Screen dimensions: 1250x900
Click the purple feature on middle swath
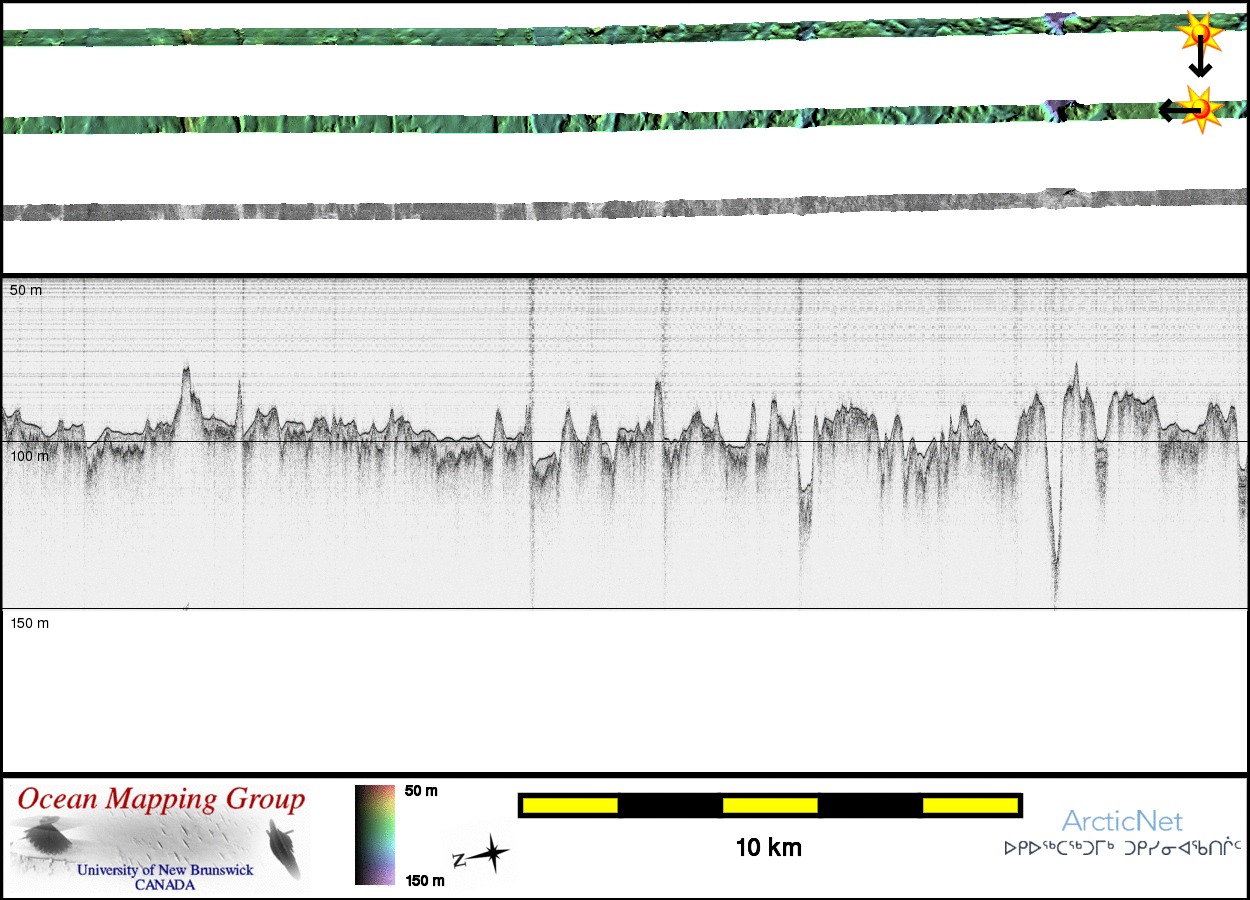pyautogui.click(x=1056, y=108)
